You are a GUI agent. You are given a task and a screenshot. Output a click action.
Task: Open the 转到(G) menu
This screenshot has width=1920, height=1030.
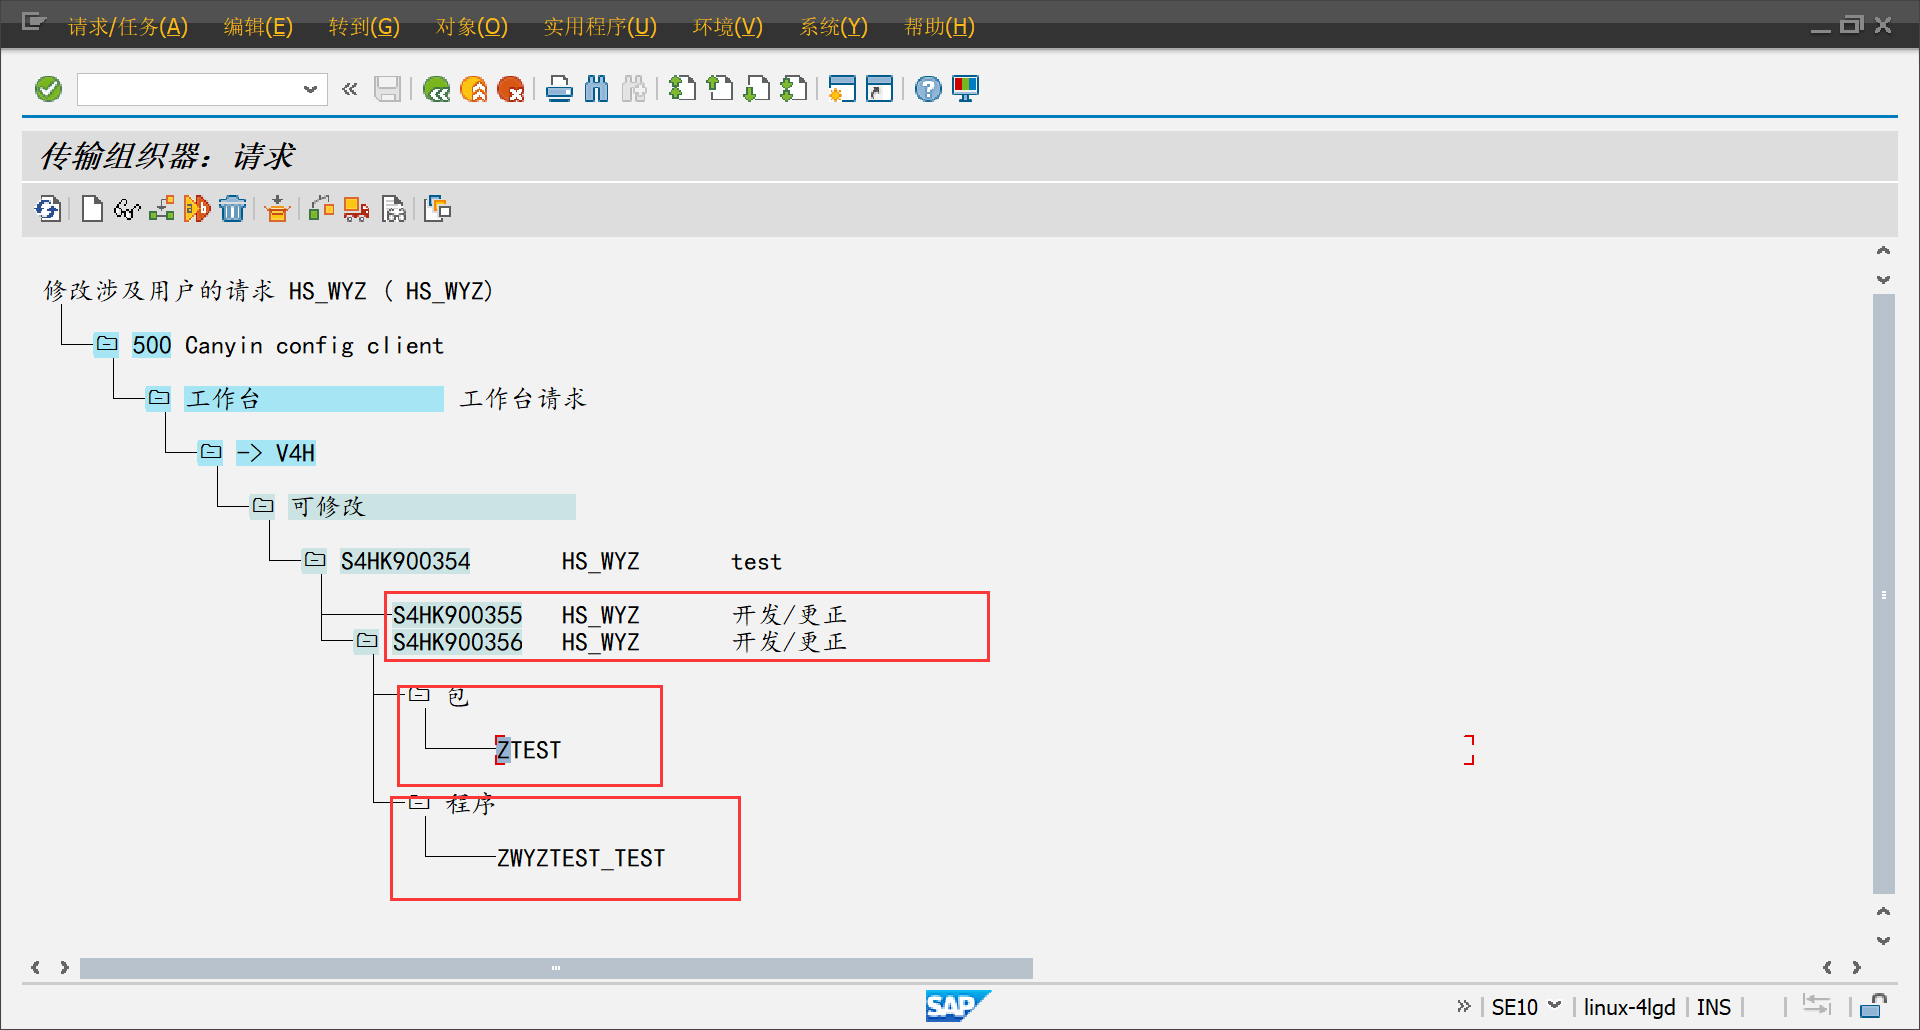point(364,27)
